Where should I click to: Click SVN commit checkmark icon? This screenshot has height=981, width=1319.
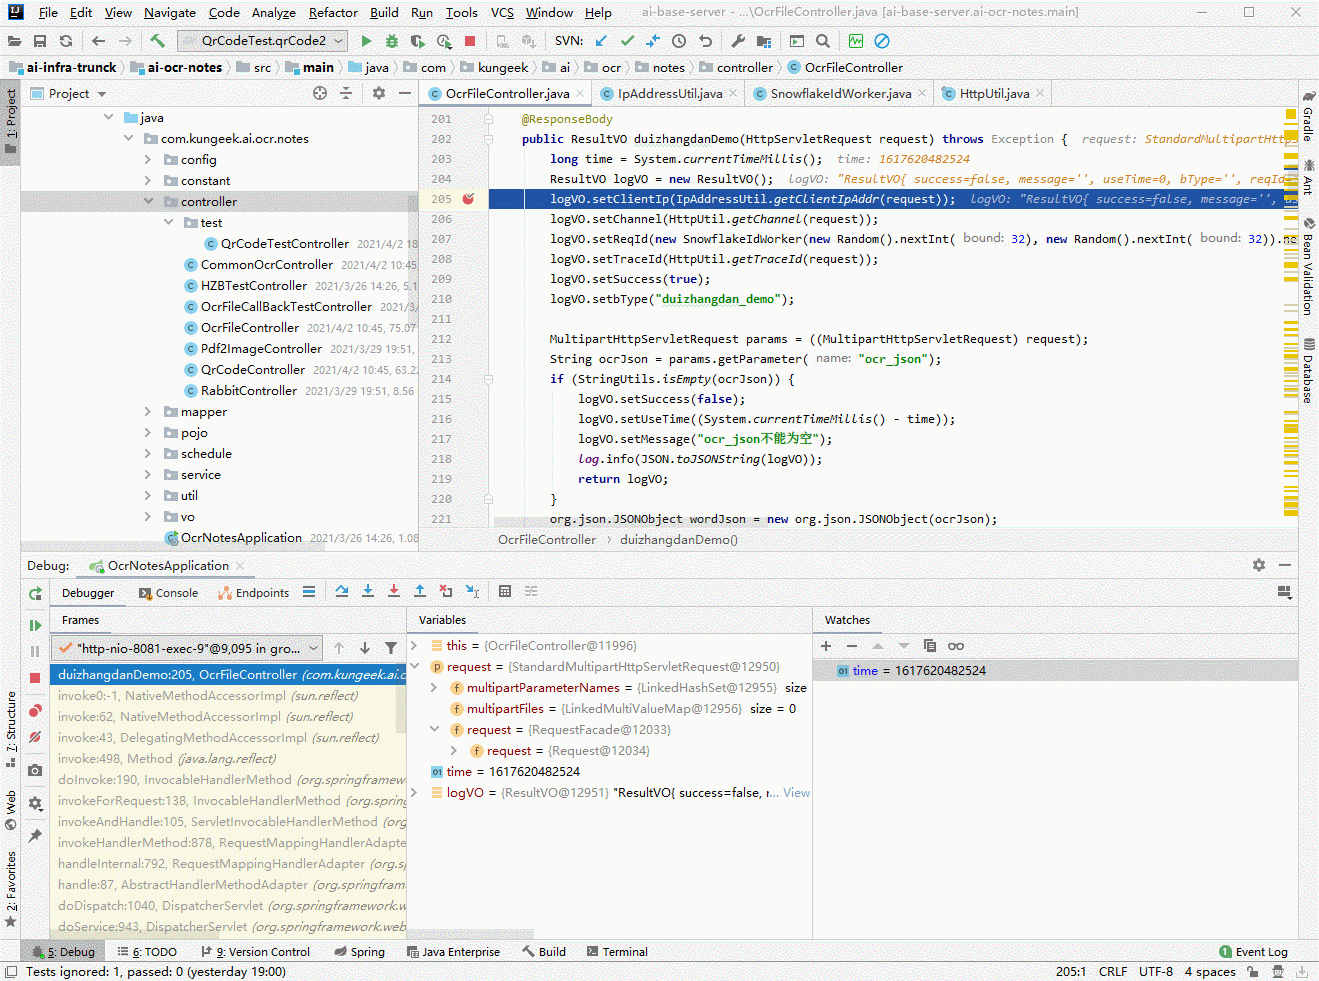(627, 41)
